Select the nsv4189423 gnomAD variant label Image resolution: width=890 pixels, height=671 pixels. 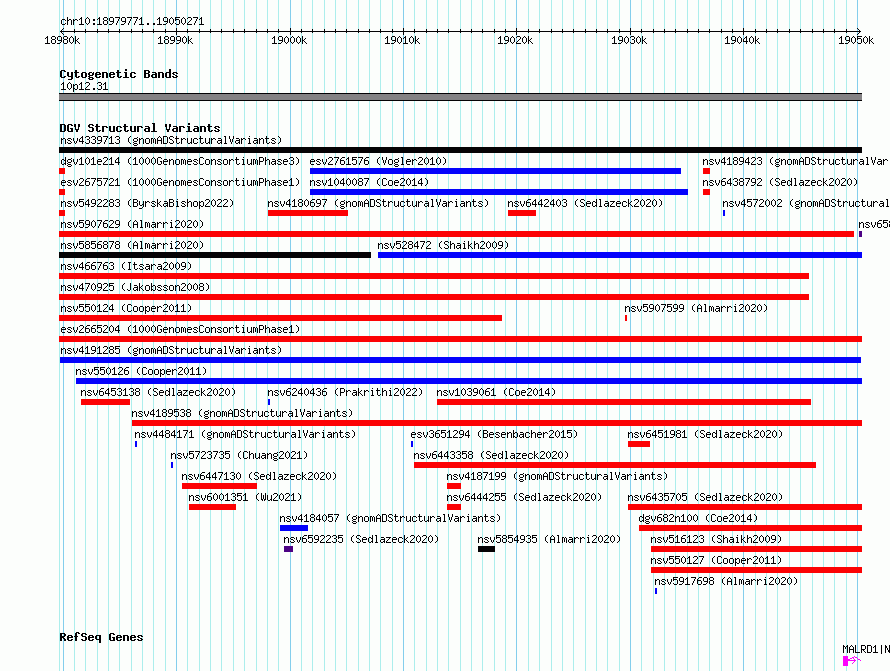coord(795,161)
